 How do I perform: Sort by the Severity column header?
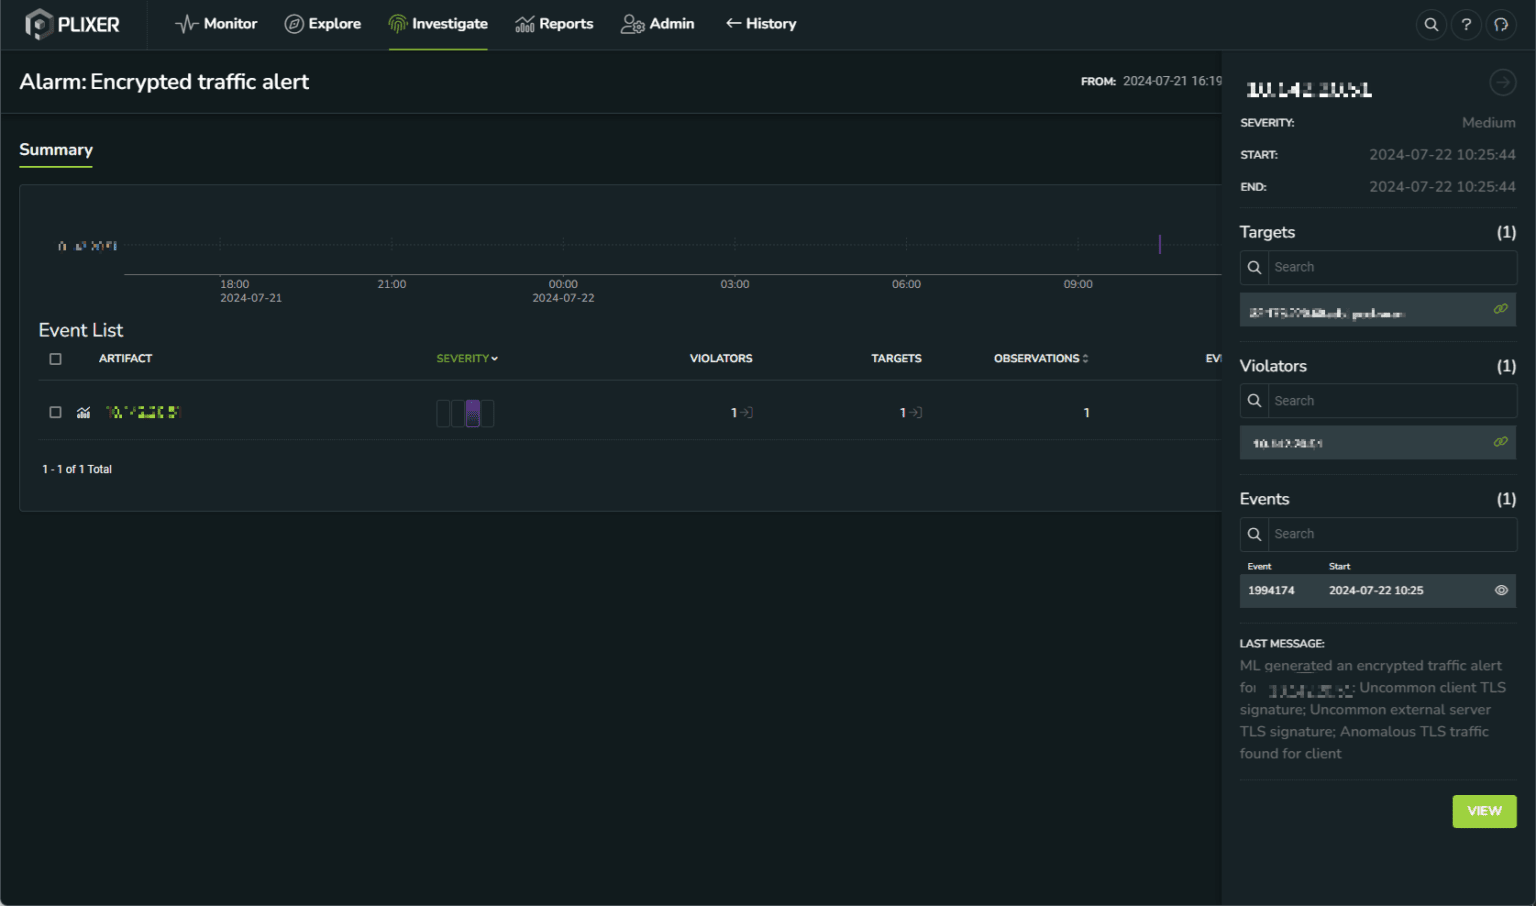[x=466, y=358]
